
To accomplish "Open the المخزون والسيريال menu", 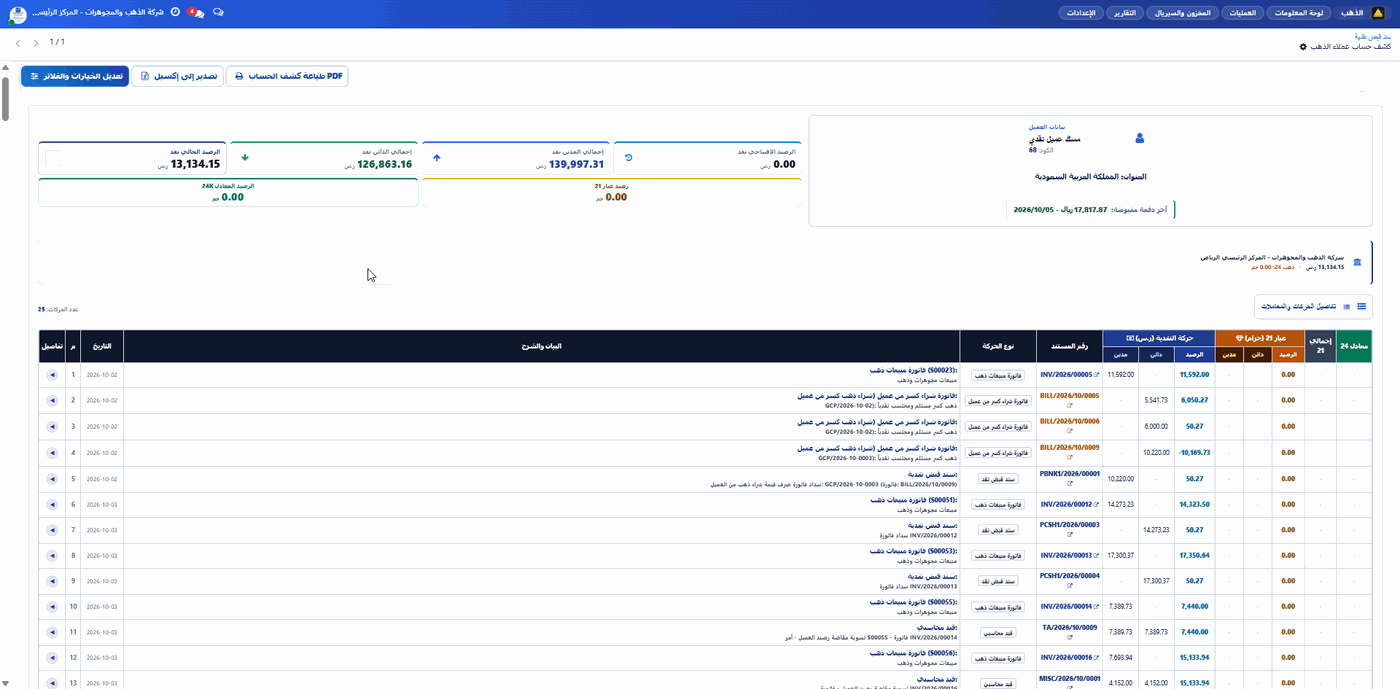I will [x=1181, y=13].
